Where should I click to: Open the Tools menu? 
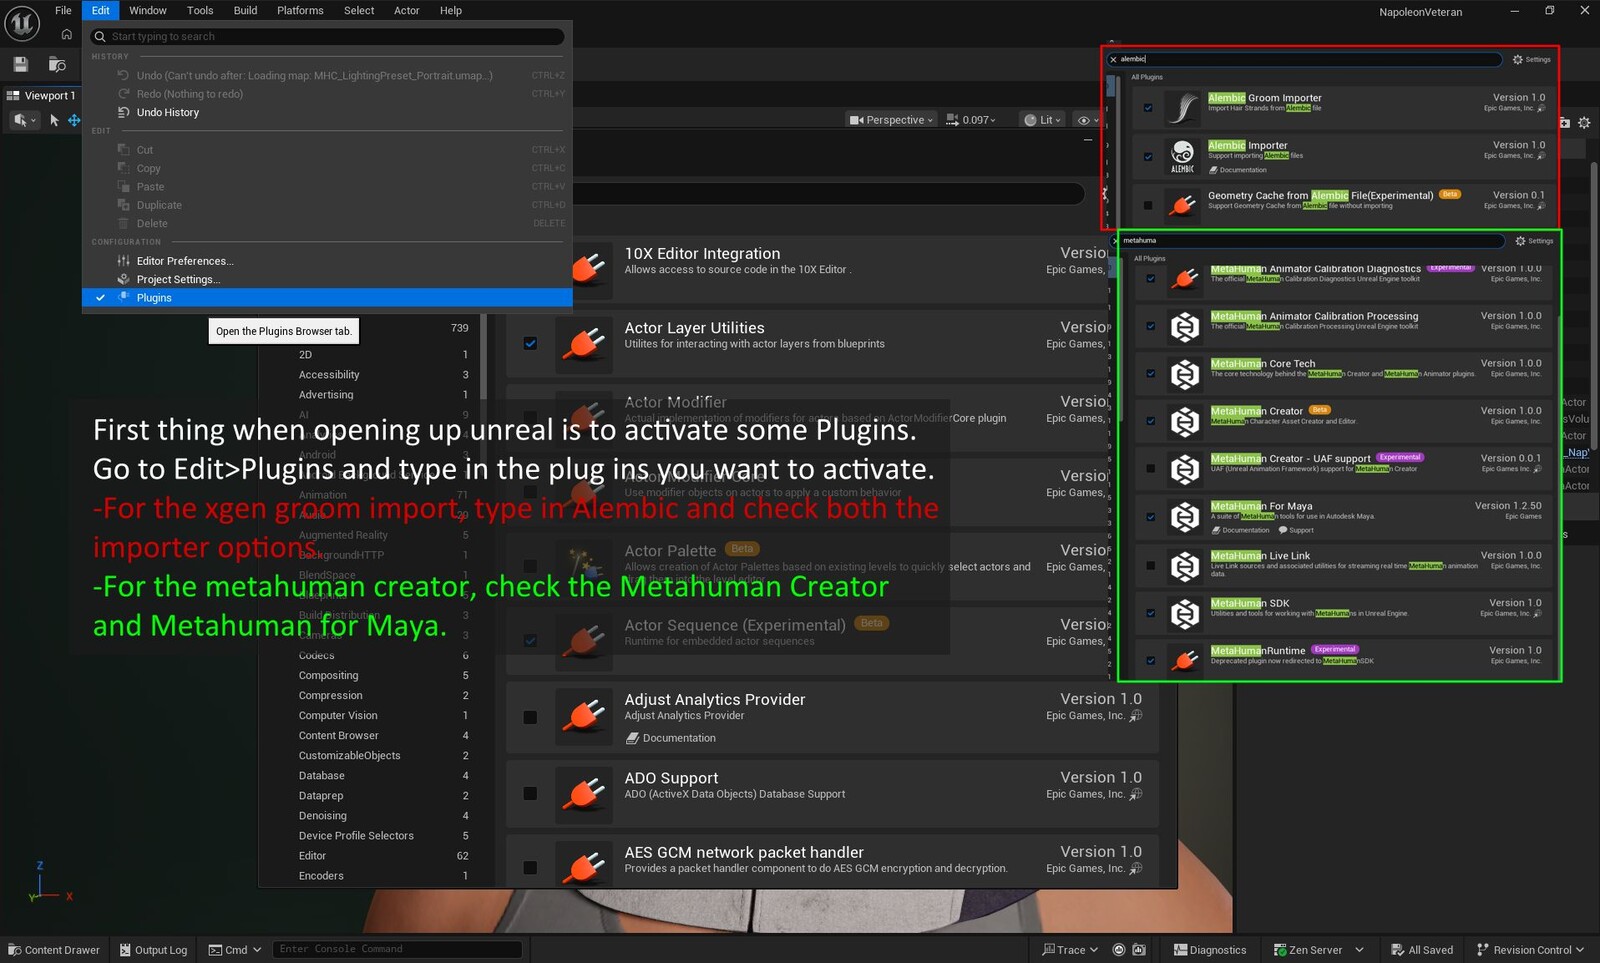pyautogui.click(x=200, y=10)
